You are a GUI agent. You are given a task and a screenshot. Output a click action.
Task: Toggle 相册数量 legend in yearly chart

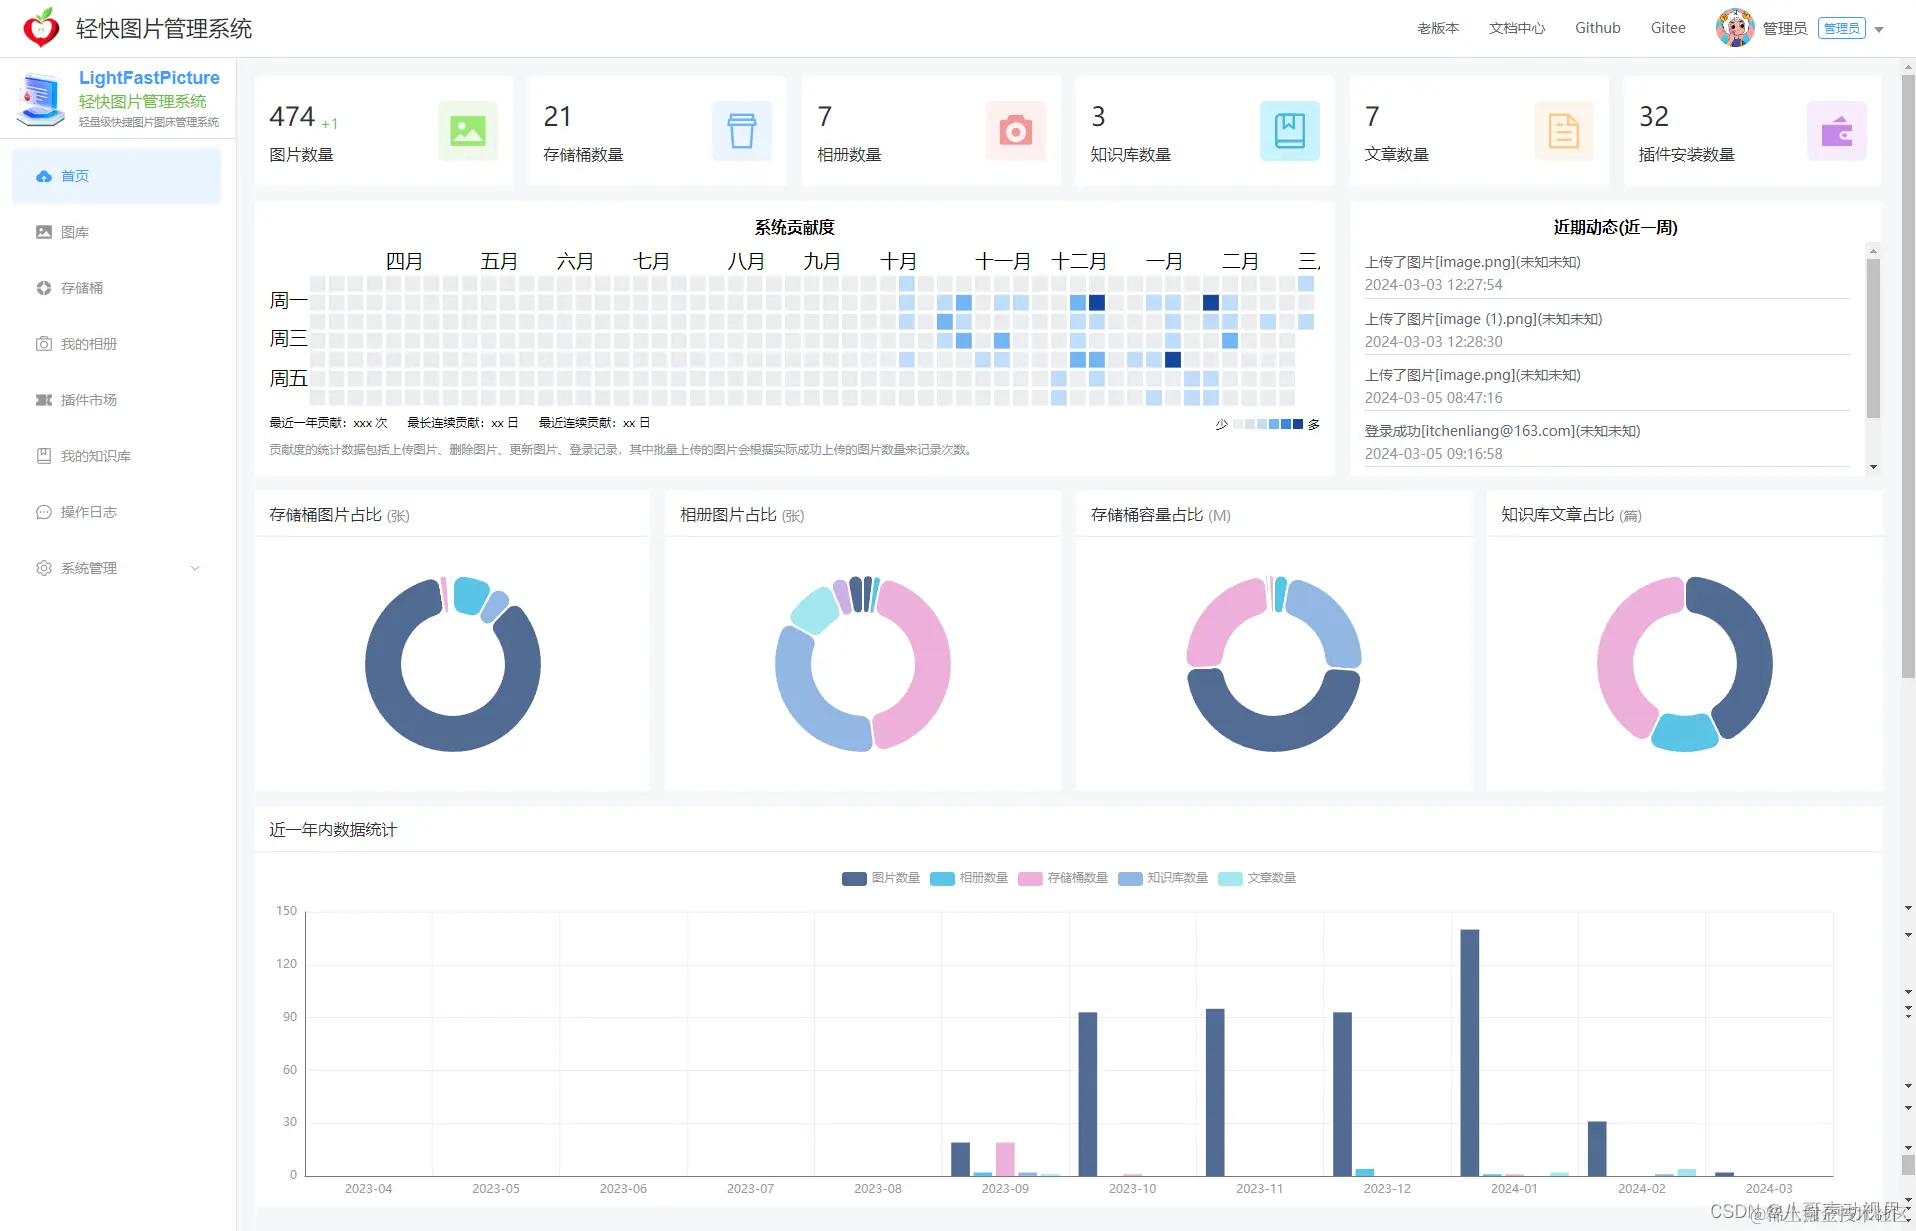pos(969,878)
